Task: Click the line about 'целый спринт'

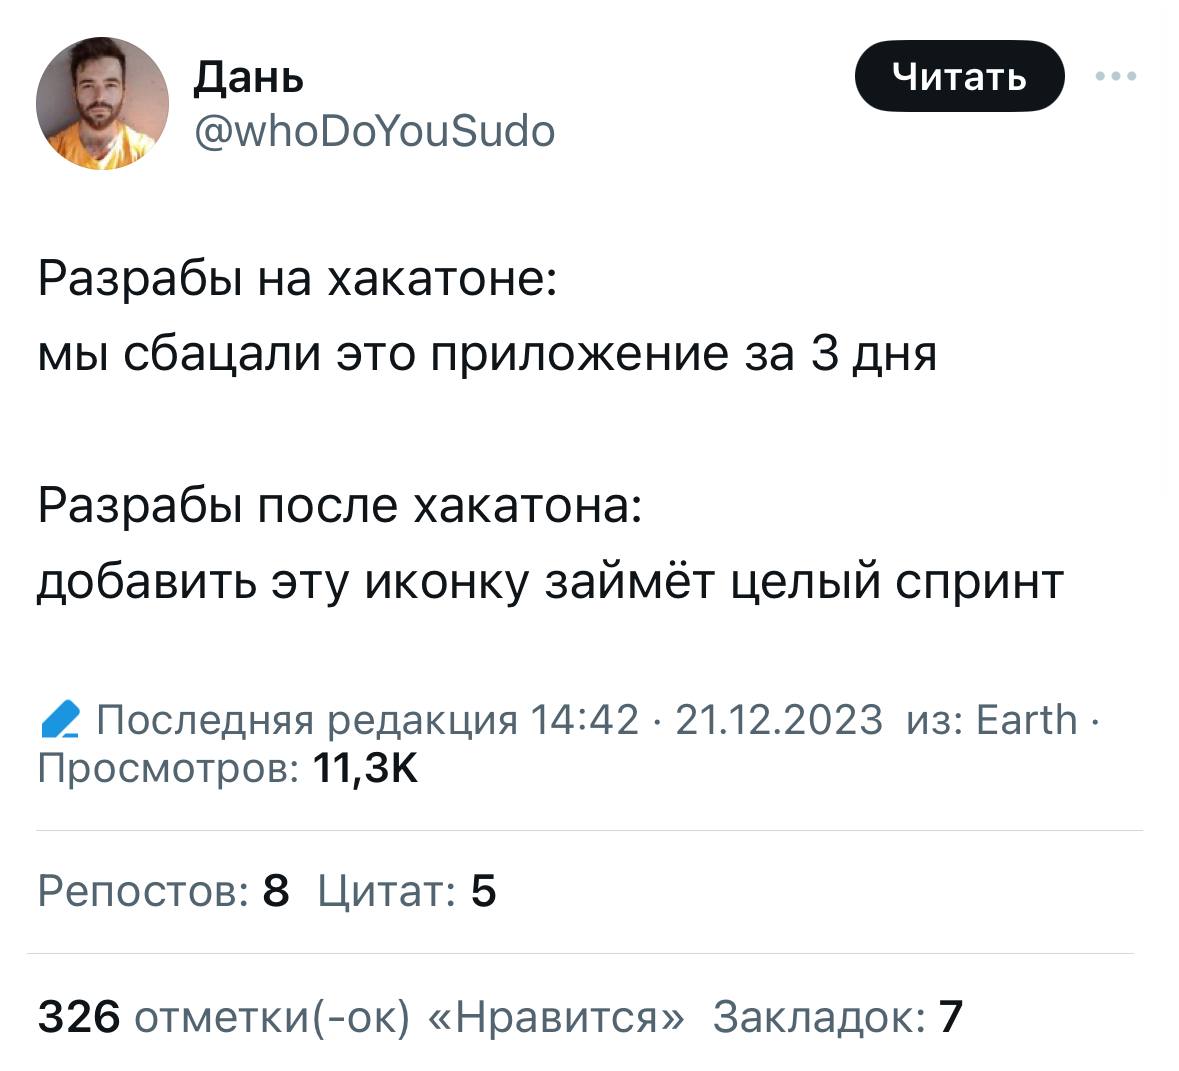Action: (550, 581)
